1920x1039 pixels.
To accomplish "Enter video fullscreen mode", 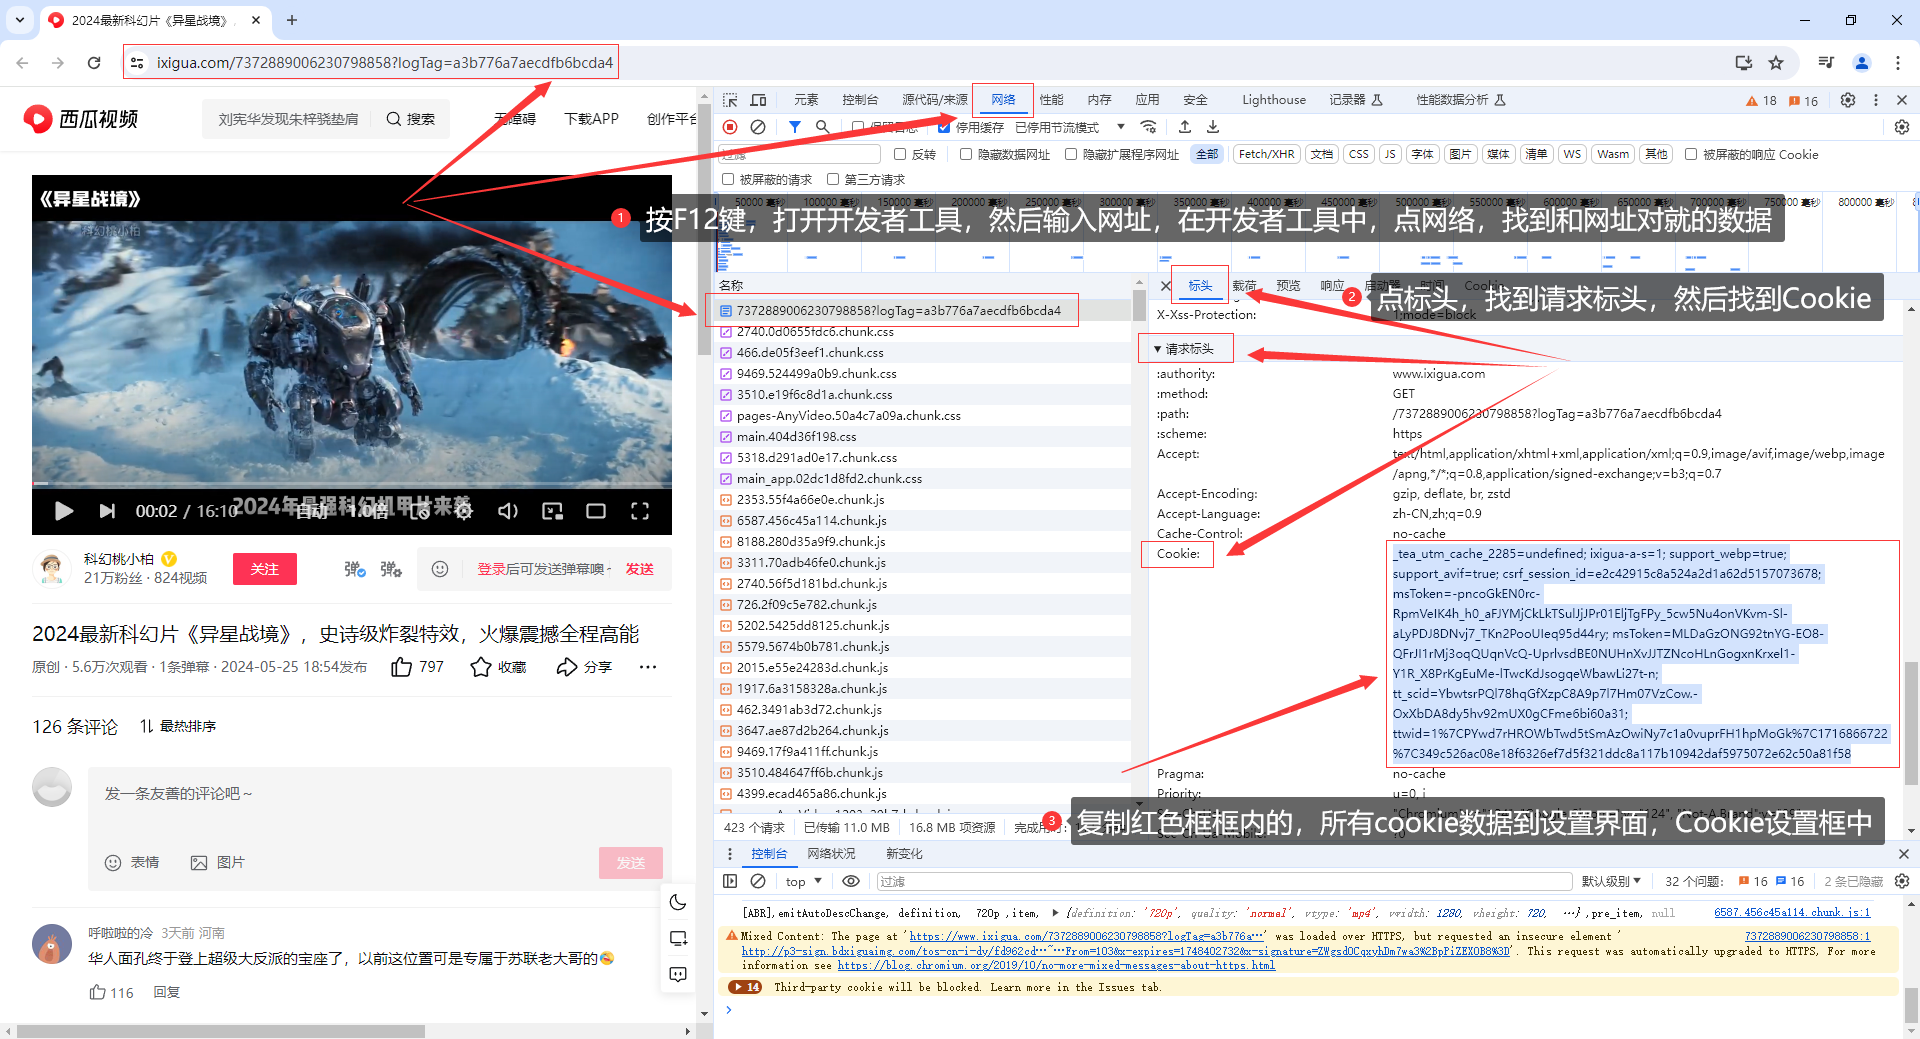I will (x=640, y=511).
